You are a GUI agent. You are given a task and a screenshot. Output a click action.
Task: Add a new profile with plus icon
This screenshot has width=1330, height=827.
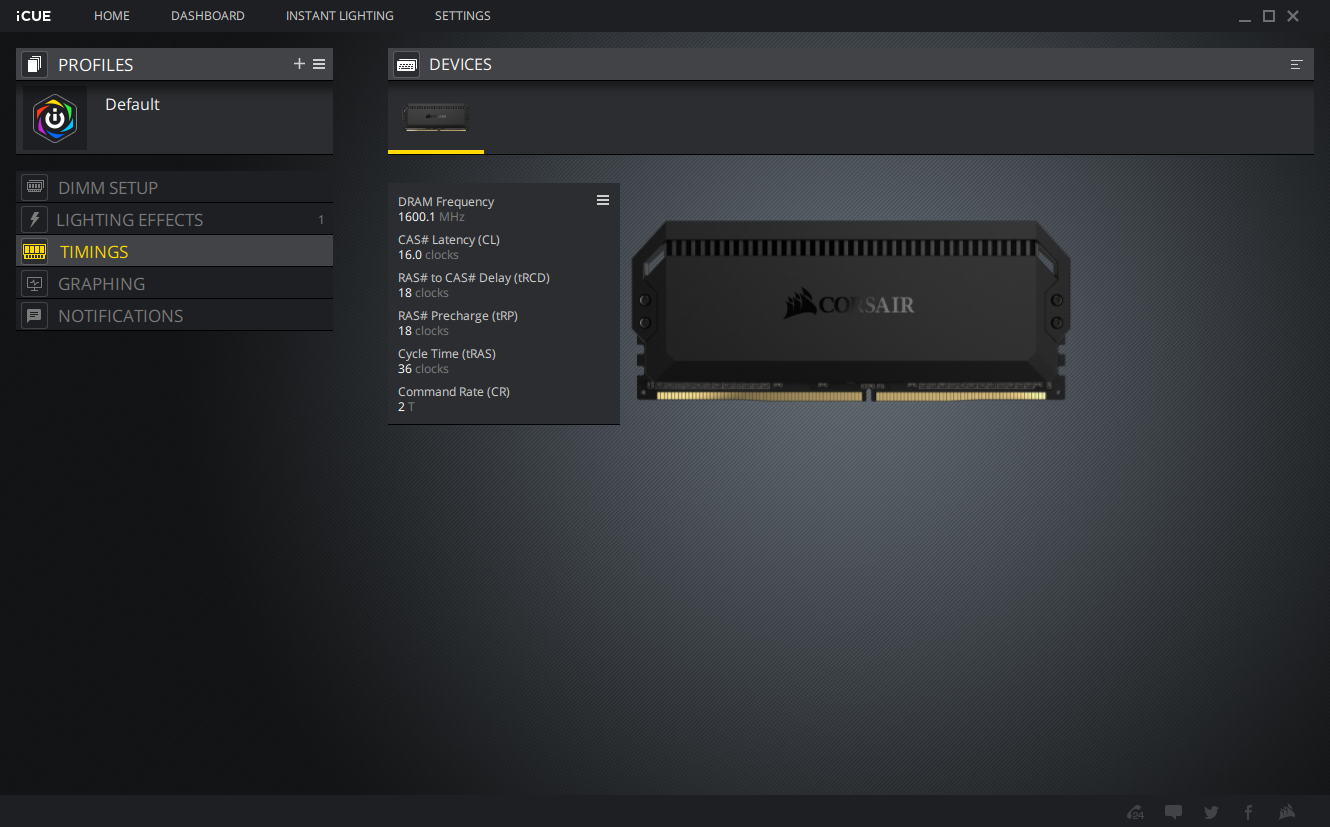pyautogui.click(x=299, y=64)
